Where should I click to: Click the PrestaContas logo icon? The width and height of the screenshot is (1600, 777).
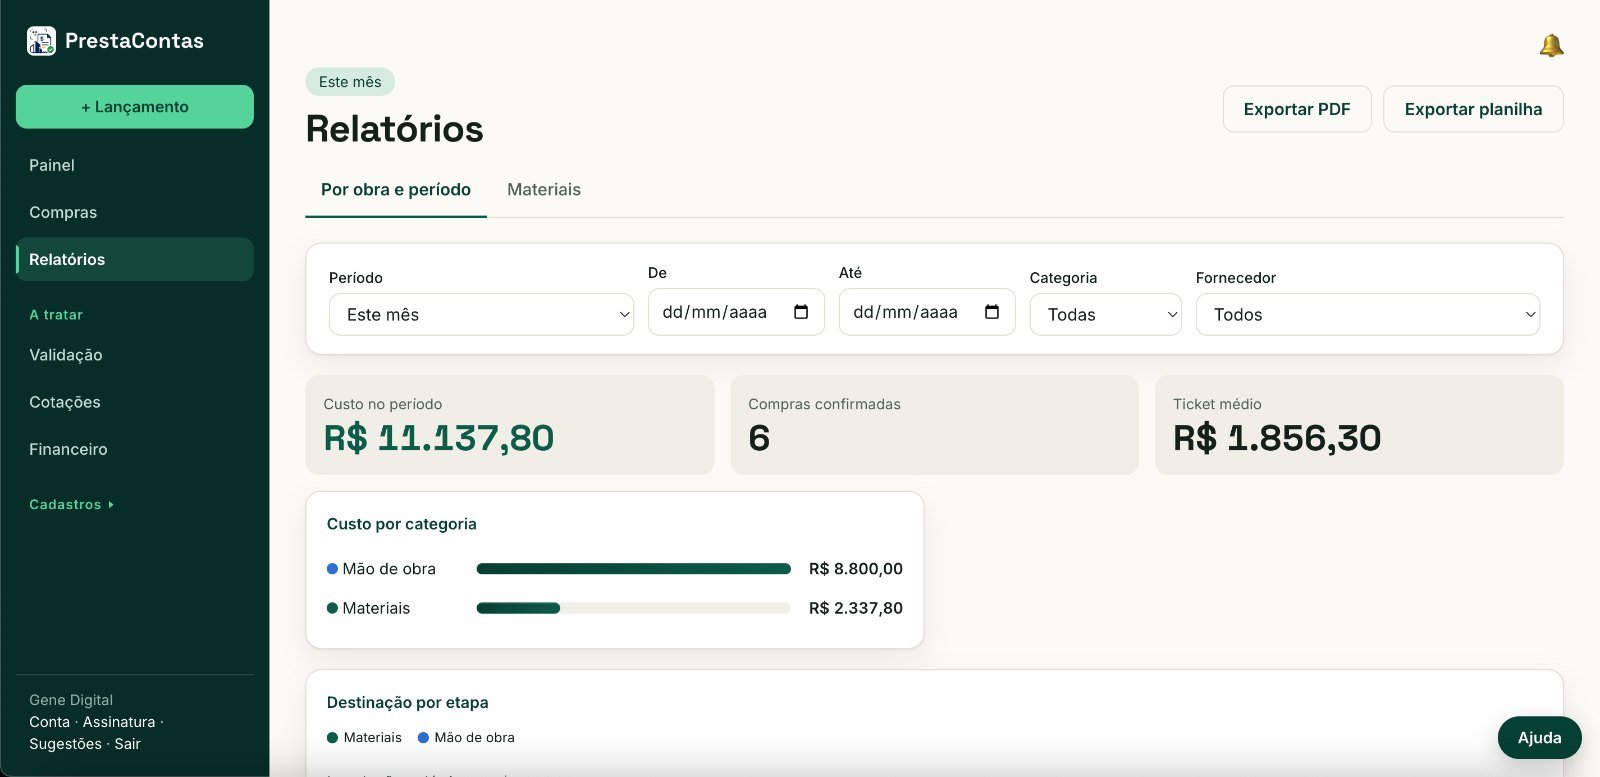[x=41, y=41]
